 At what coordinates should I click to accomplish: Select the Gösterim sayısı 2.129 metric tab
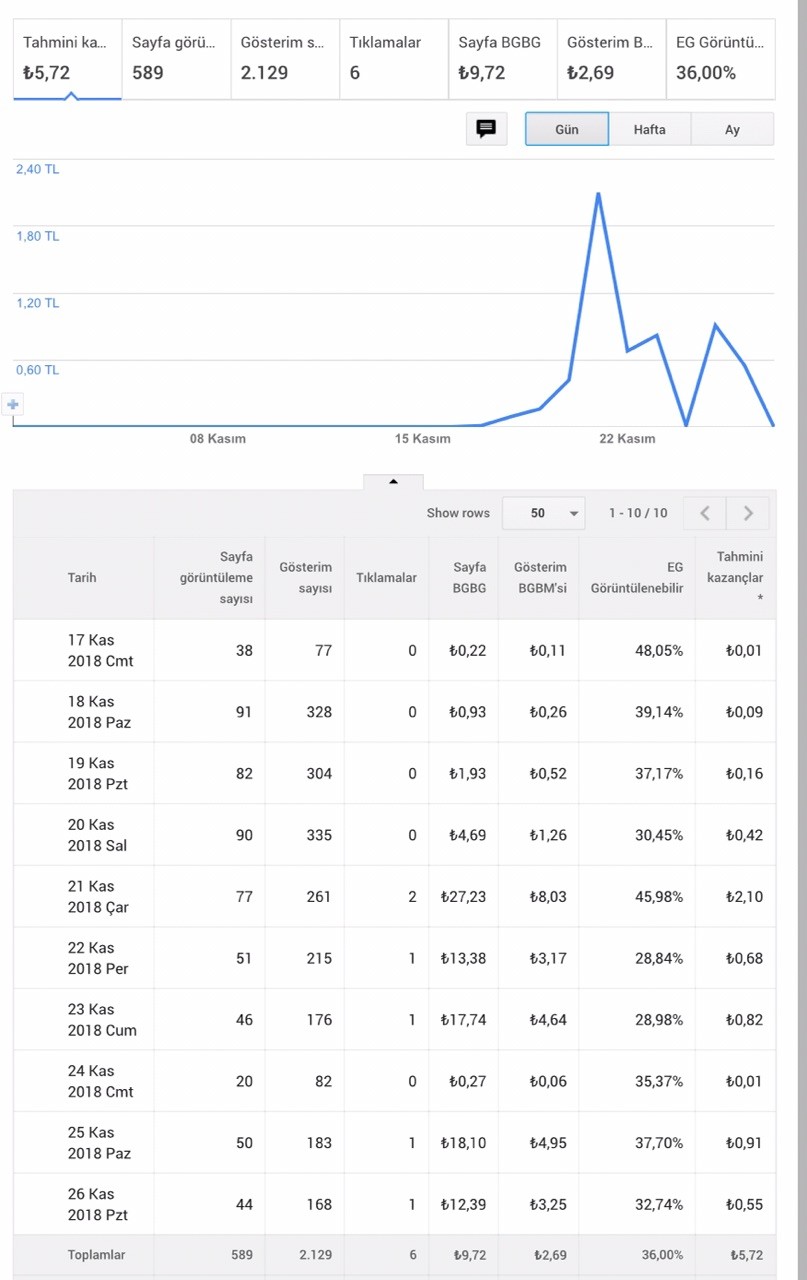pos(285,58)
